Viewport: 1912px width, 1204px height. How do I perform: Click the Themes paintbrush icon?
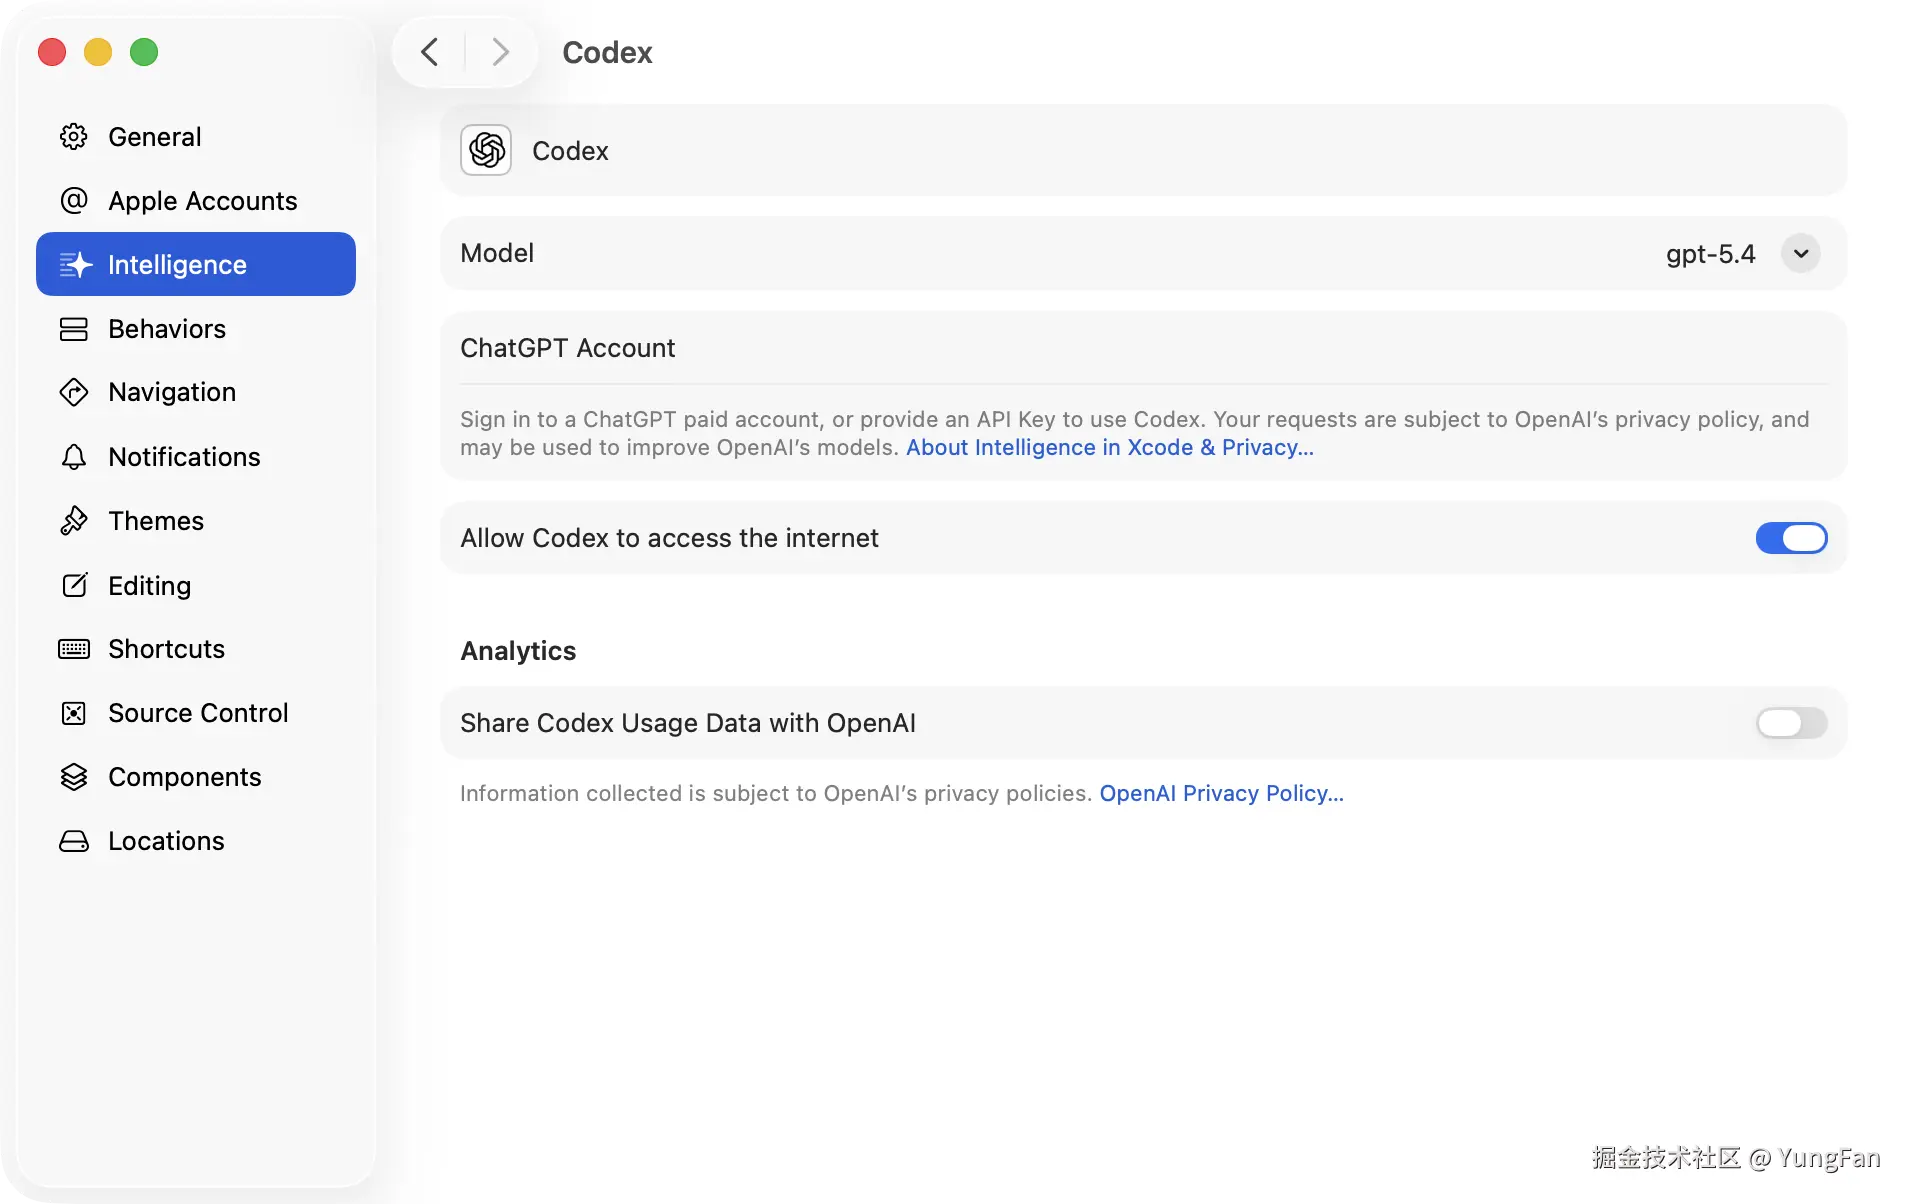(x=74, y=521)
